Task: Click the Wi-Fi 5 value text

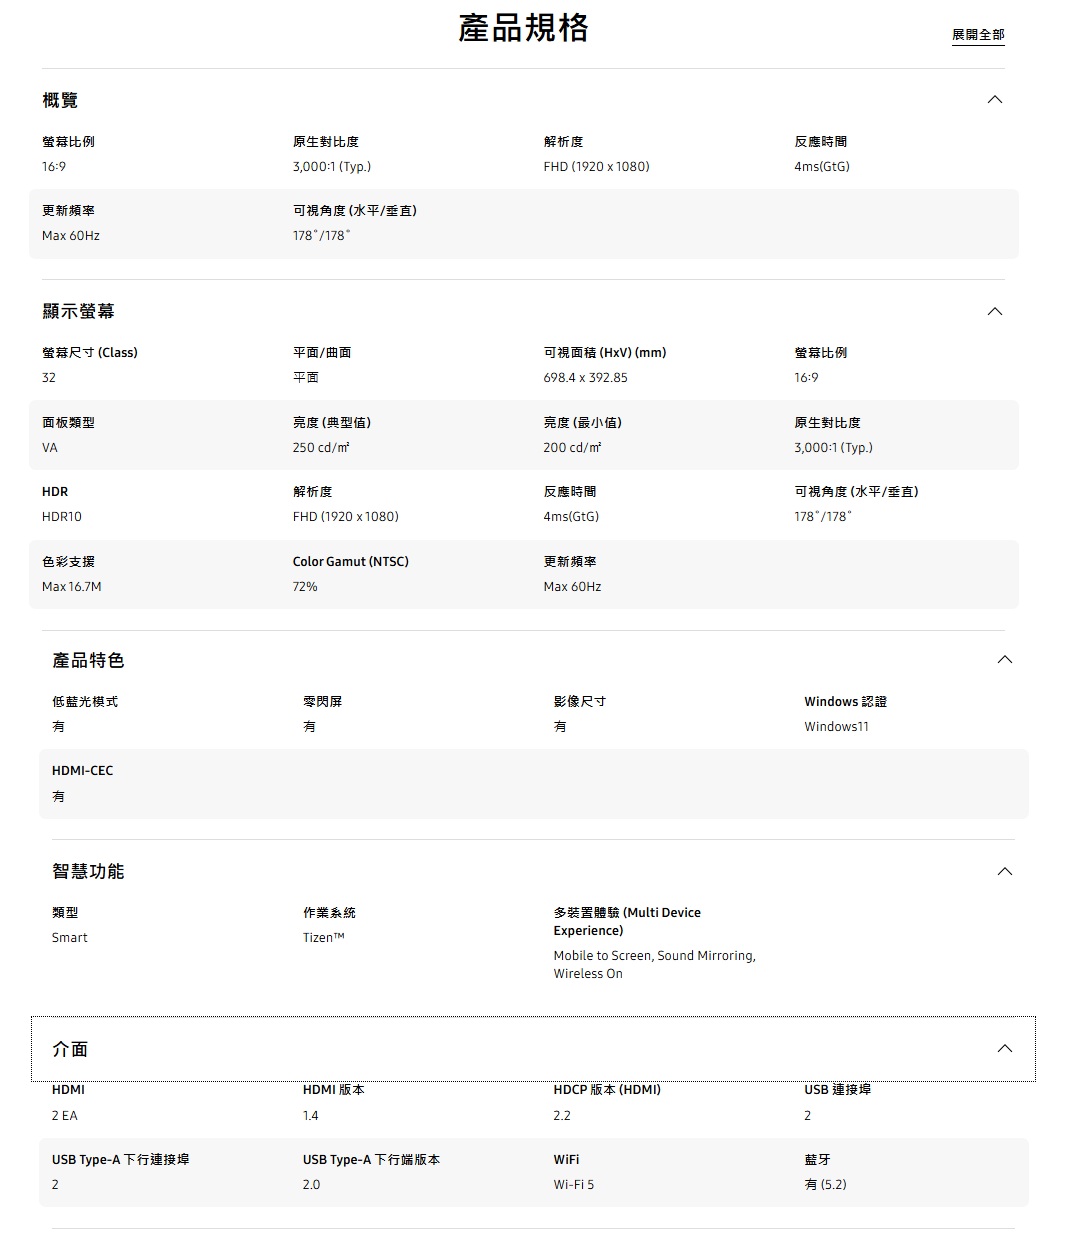Action: pyautogui.click(x=573, y=1185)
